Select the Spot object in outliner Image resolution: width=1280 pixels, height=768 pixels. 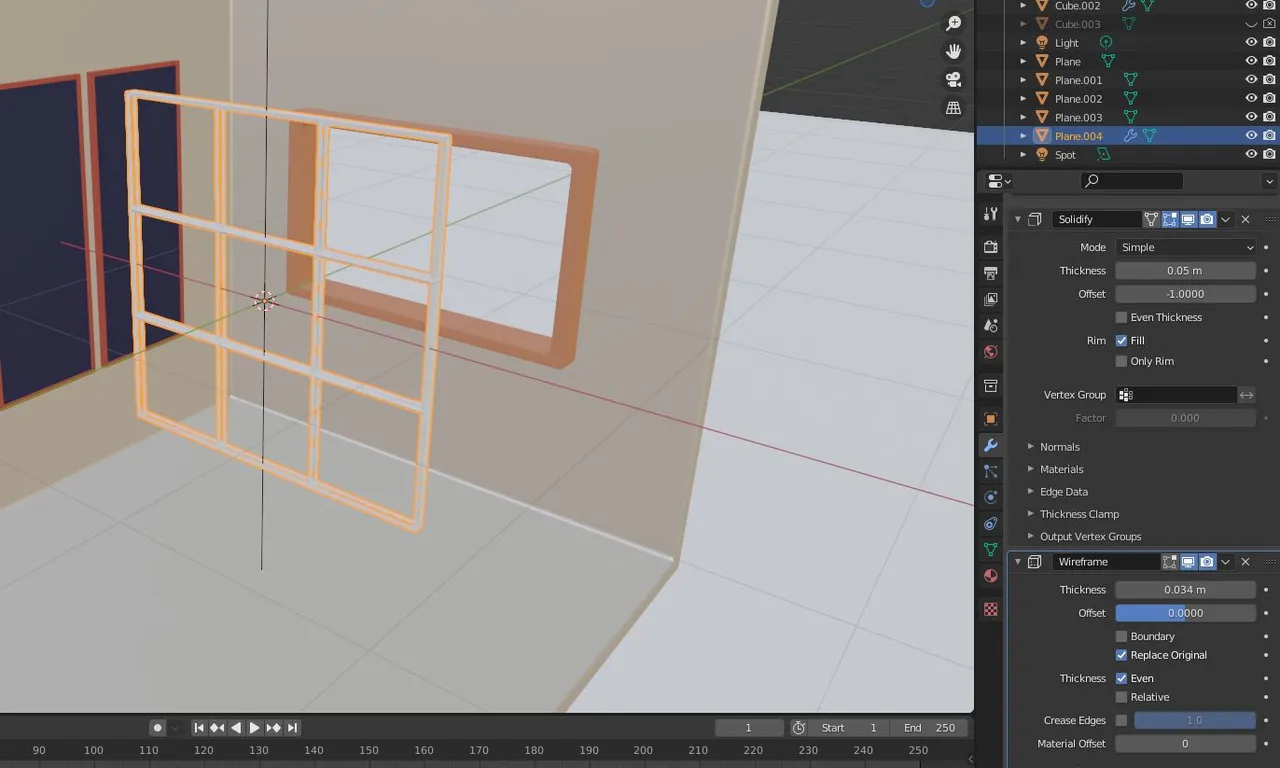pyautogui.click(x=1066, y=155)
